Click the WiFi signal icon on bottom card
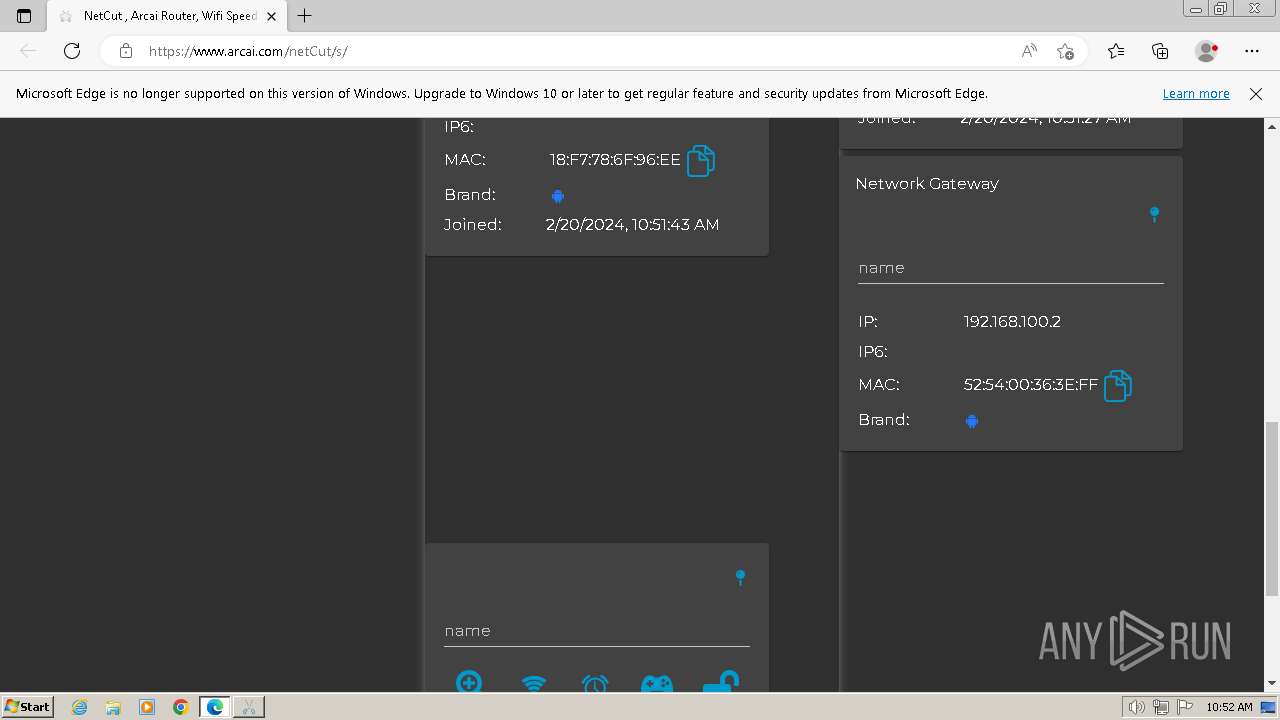1280x720 pixels. tap(534, 684)
